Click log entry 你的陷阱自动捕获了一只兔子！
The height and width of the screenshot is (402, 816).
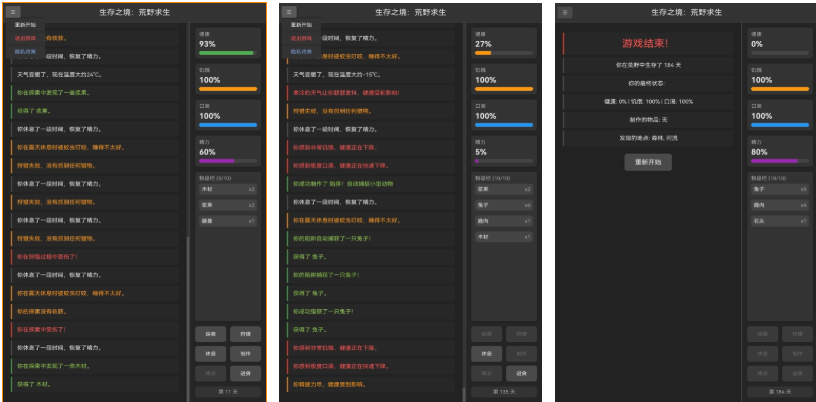point(371,238)
